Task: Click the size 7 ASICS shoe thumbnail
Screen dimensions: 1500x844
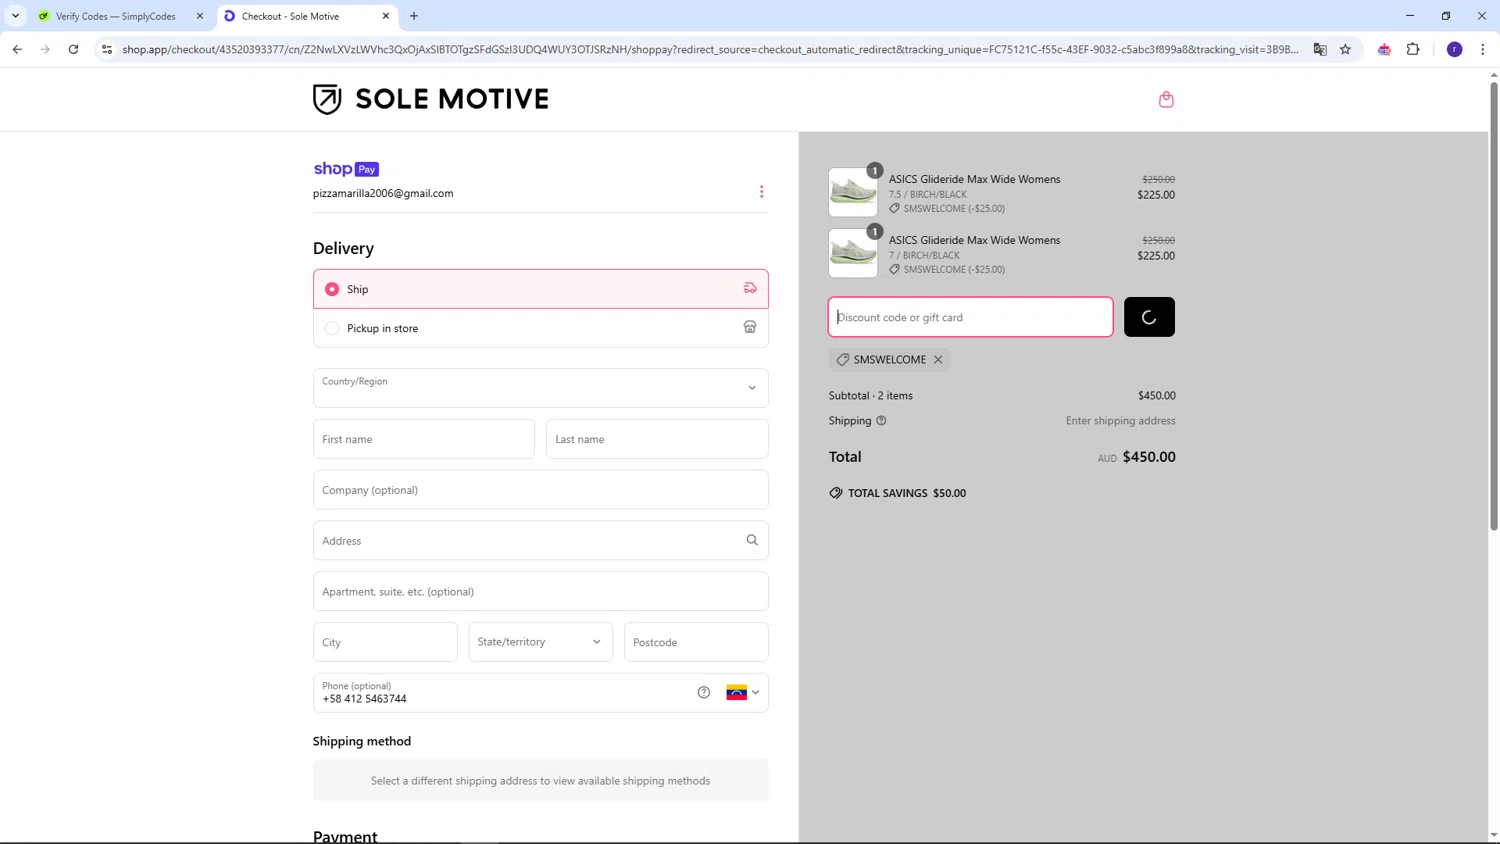Action: (853, 253)
